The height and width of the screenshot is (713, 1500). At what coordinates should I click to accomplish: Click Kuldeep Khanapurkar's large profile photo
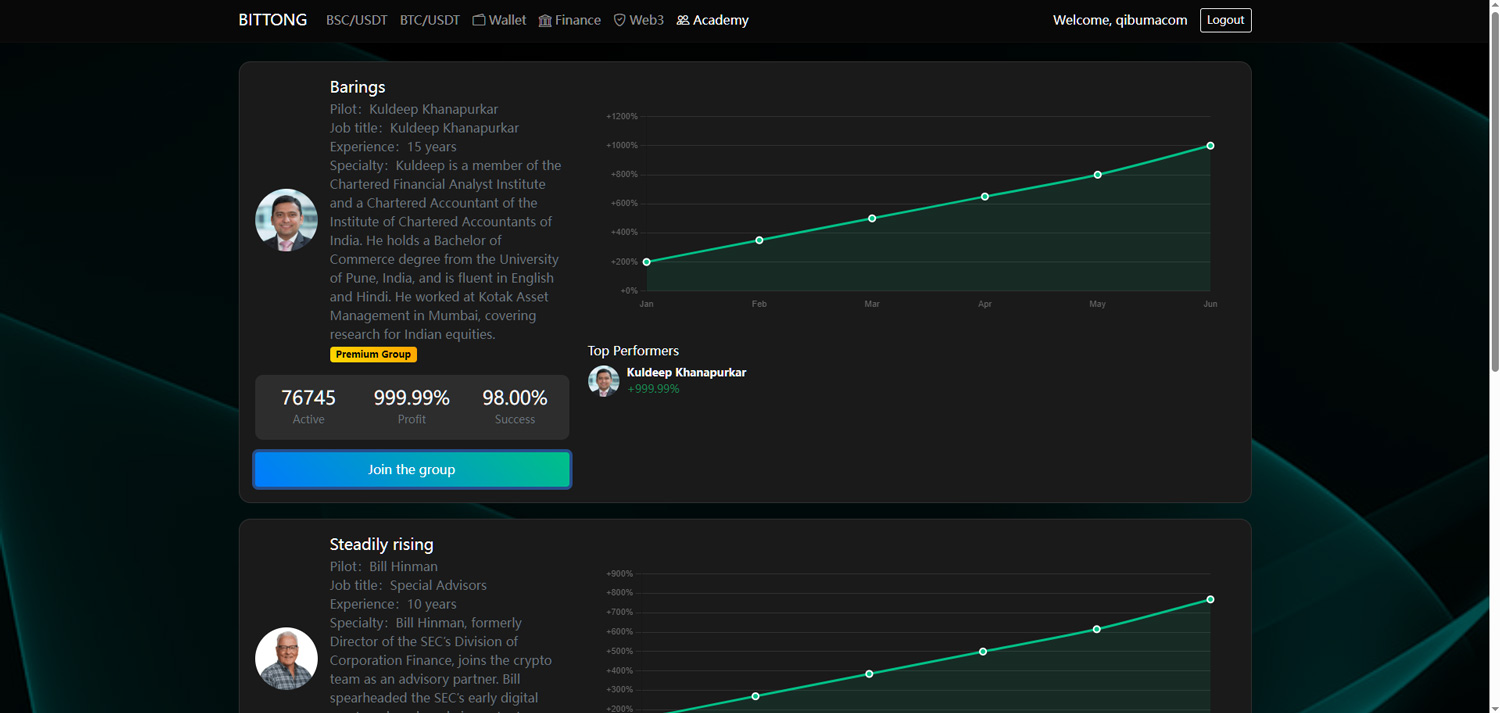(286, 220)
